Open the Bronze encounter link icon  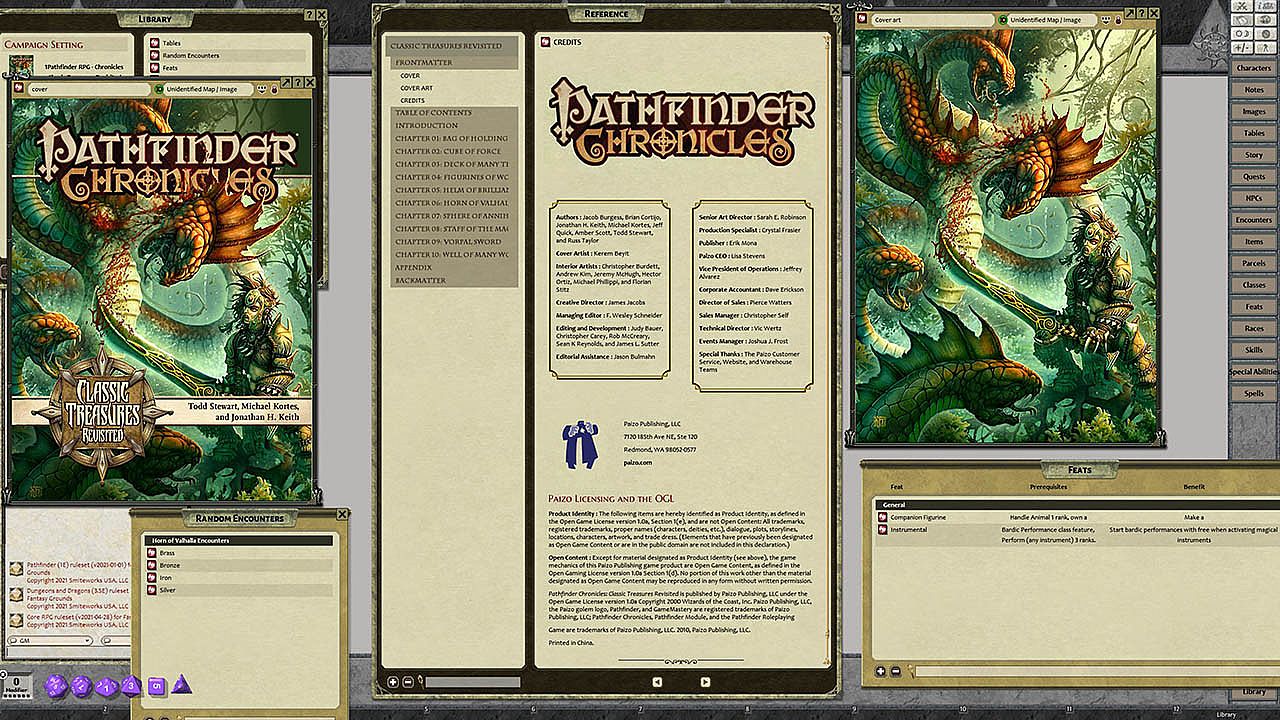pos(151,565)
